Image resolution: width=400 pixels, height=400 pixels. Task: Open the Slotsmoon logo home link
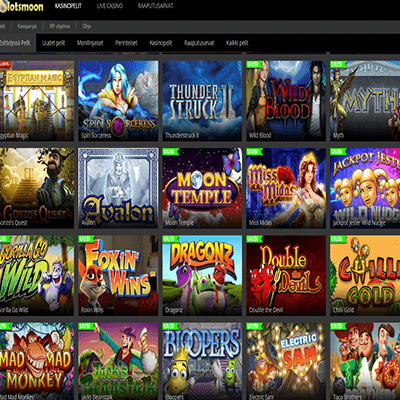pyautogui.click(x=22, y=7)
